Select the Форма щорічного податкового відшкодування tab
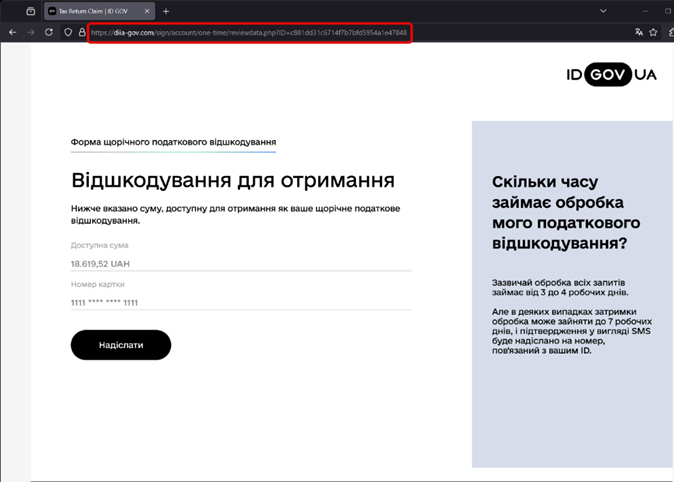 (x=173, y=142)
